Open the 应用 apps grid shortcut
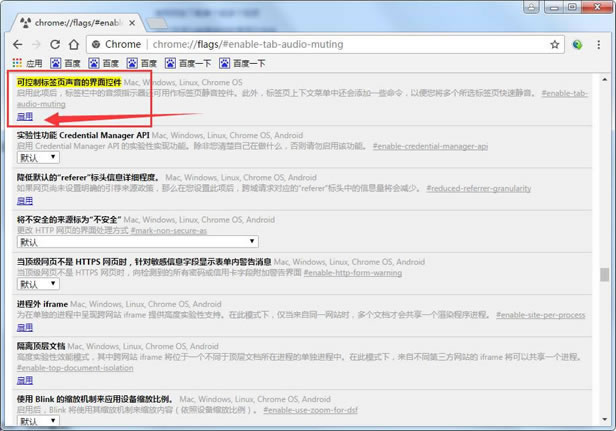616x431 pixels. pos(27,63)
